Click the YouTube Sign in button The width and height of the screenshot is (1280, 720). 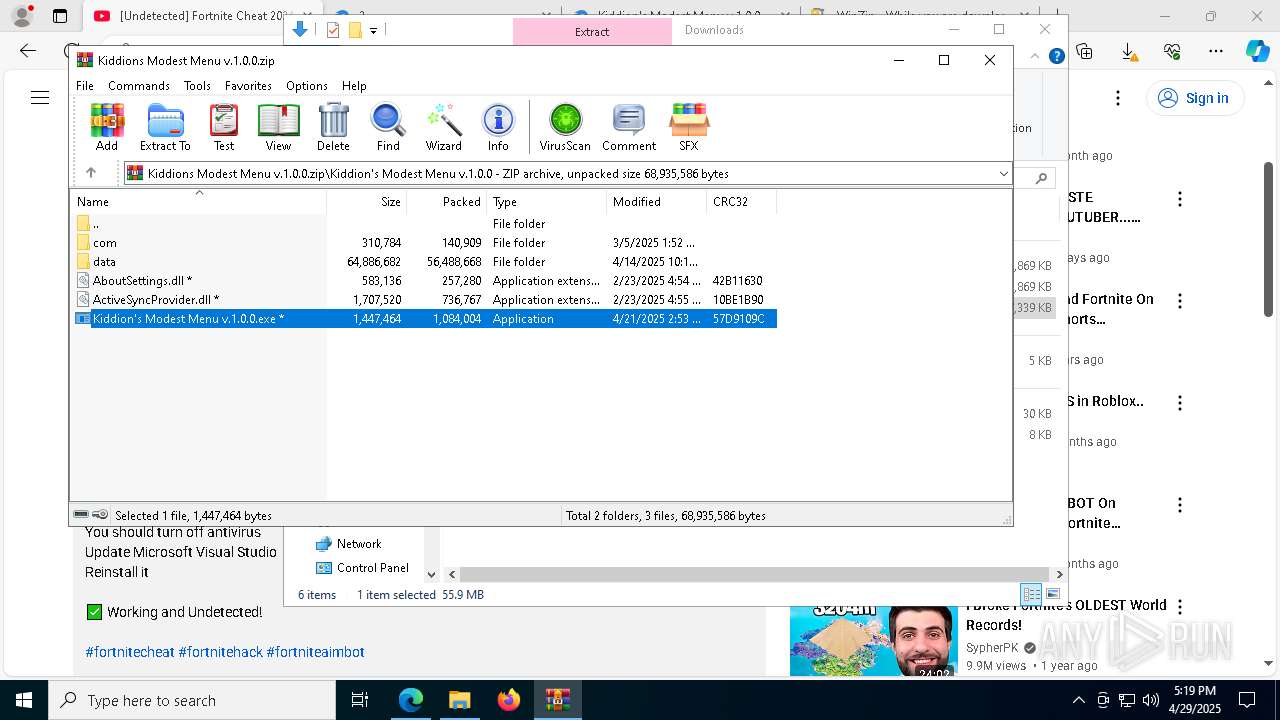(x=1193, y=98)
